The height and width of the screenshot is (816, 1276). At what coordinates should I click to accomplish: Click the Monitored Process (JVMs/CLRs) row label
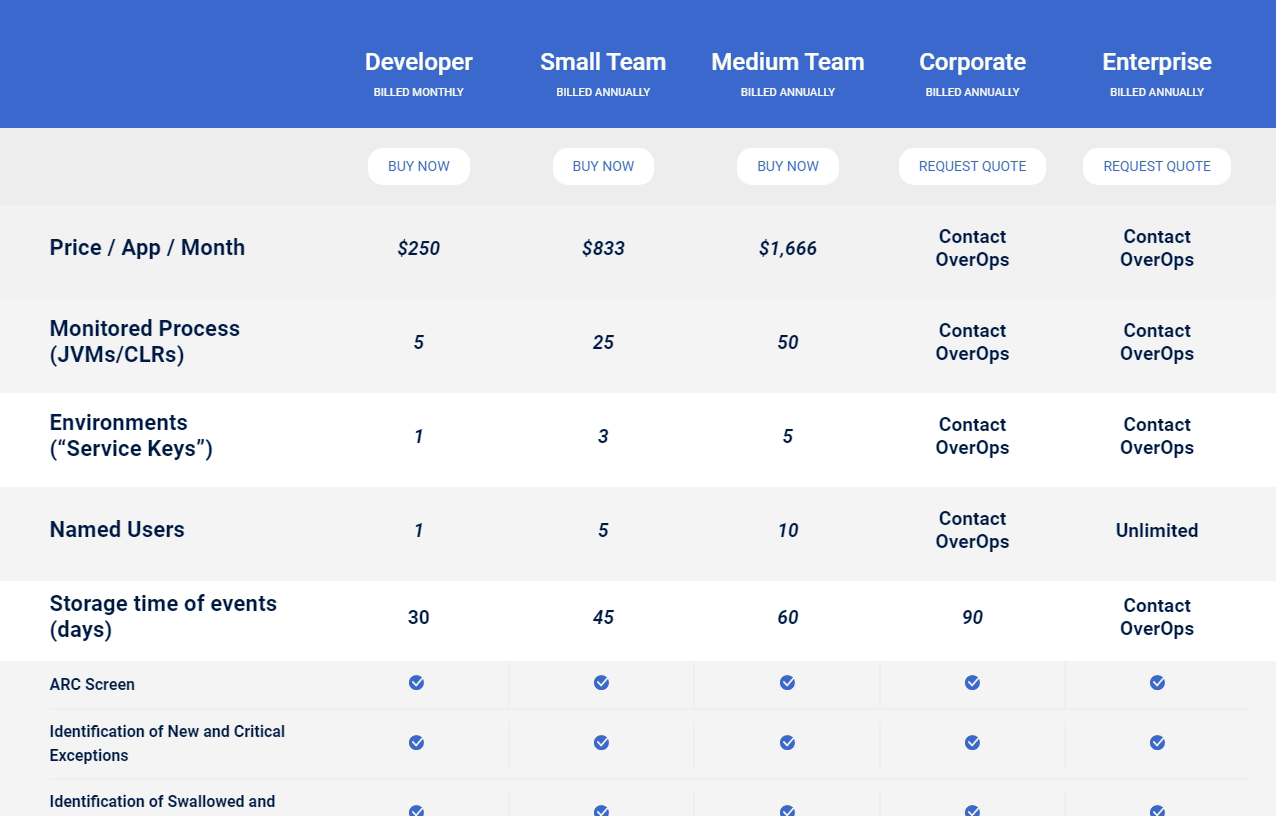[144, 341]
